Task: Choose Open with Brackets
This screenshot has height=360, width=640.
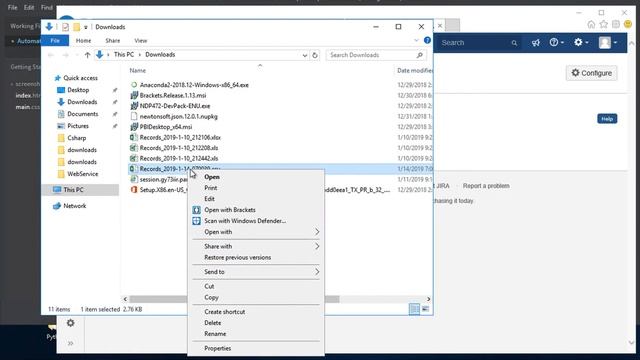Action: pos(230,210)
